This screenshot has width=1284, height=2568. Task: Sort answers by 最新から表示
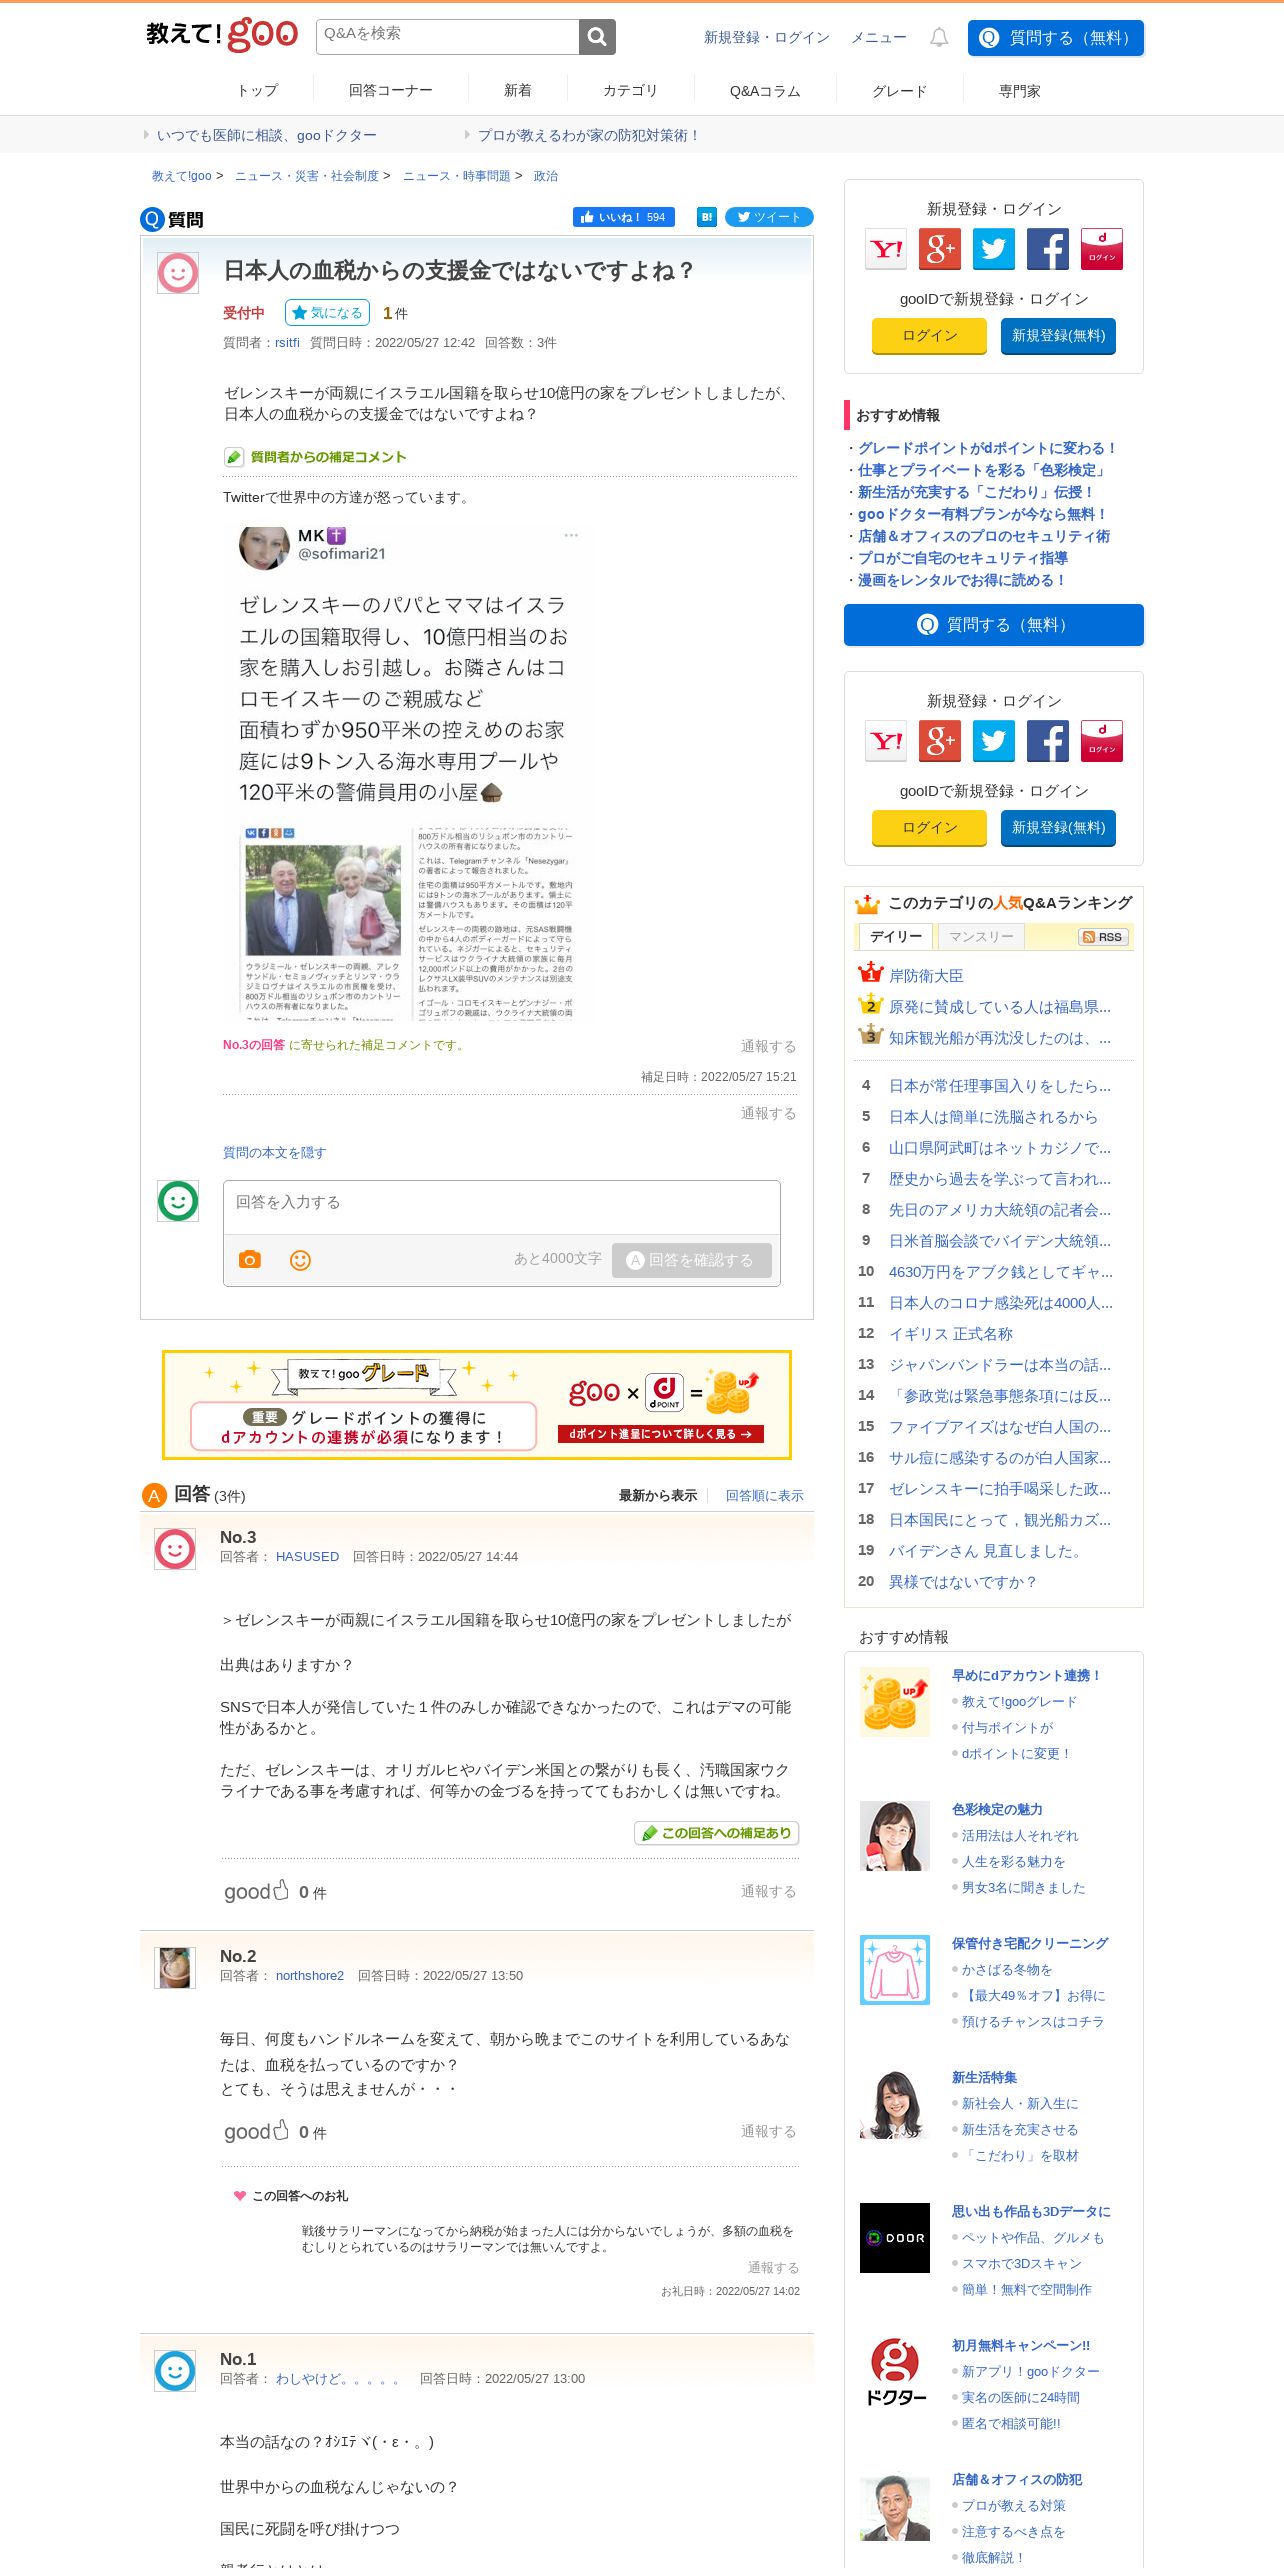658,1495
